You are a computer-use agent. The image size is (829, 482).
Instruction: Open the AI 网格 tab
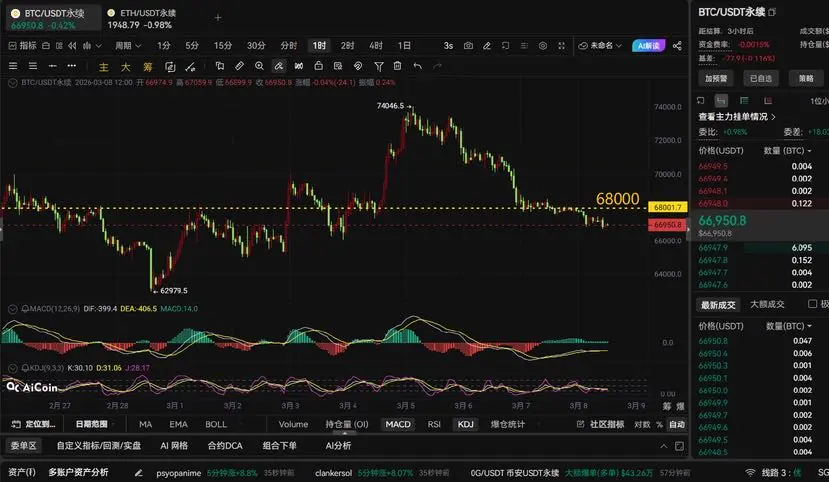[174, 446]
